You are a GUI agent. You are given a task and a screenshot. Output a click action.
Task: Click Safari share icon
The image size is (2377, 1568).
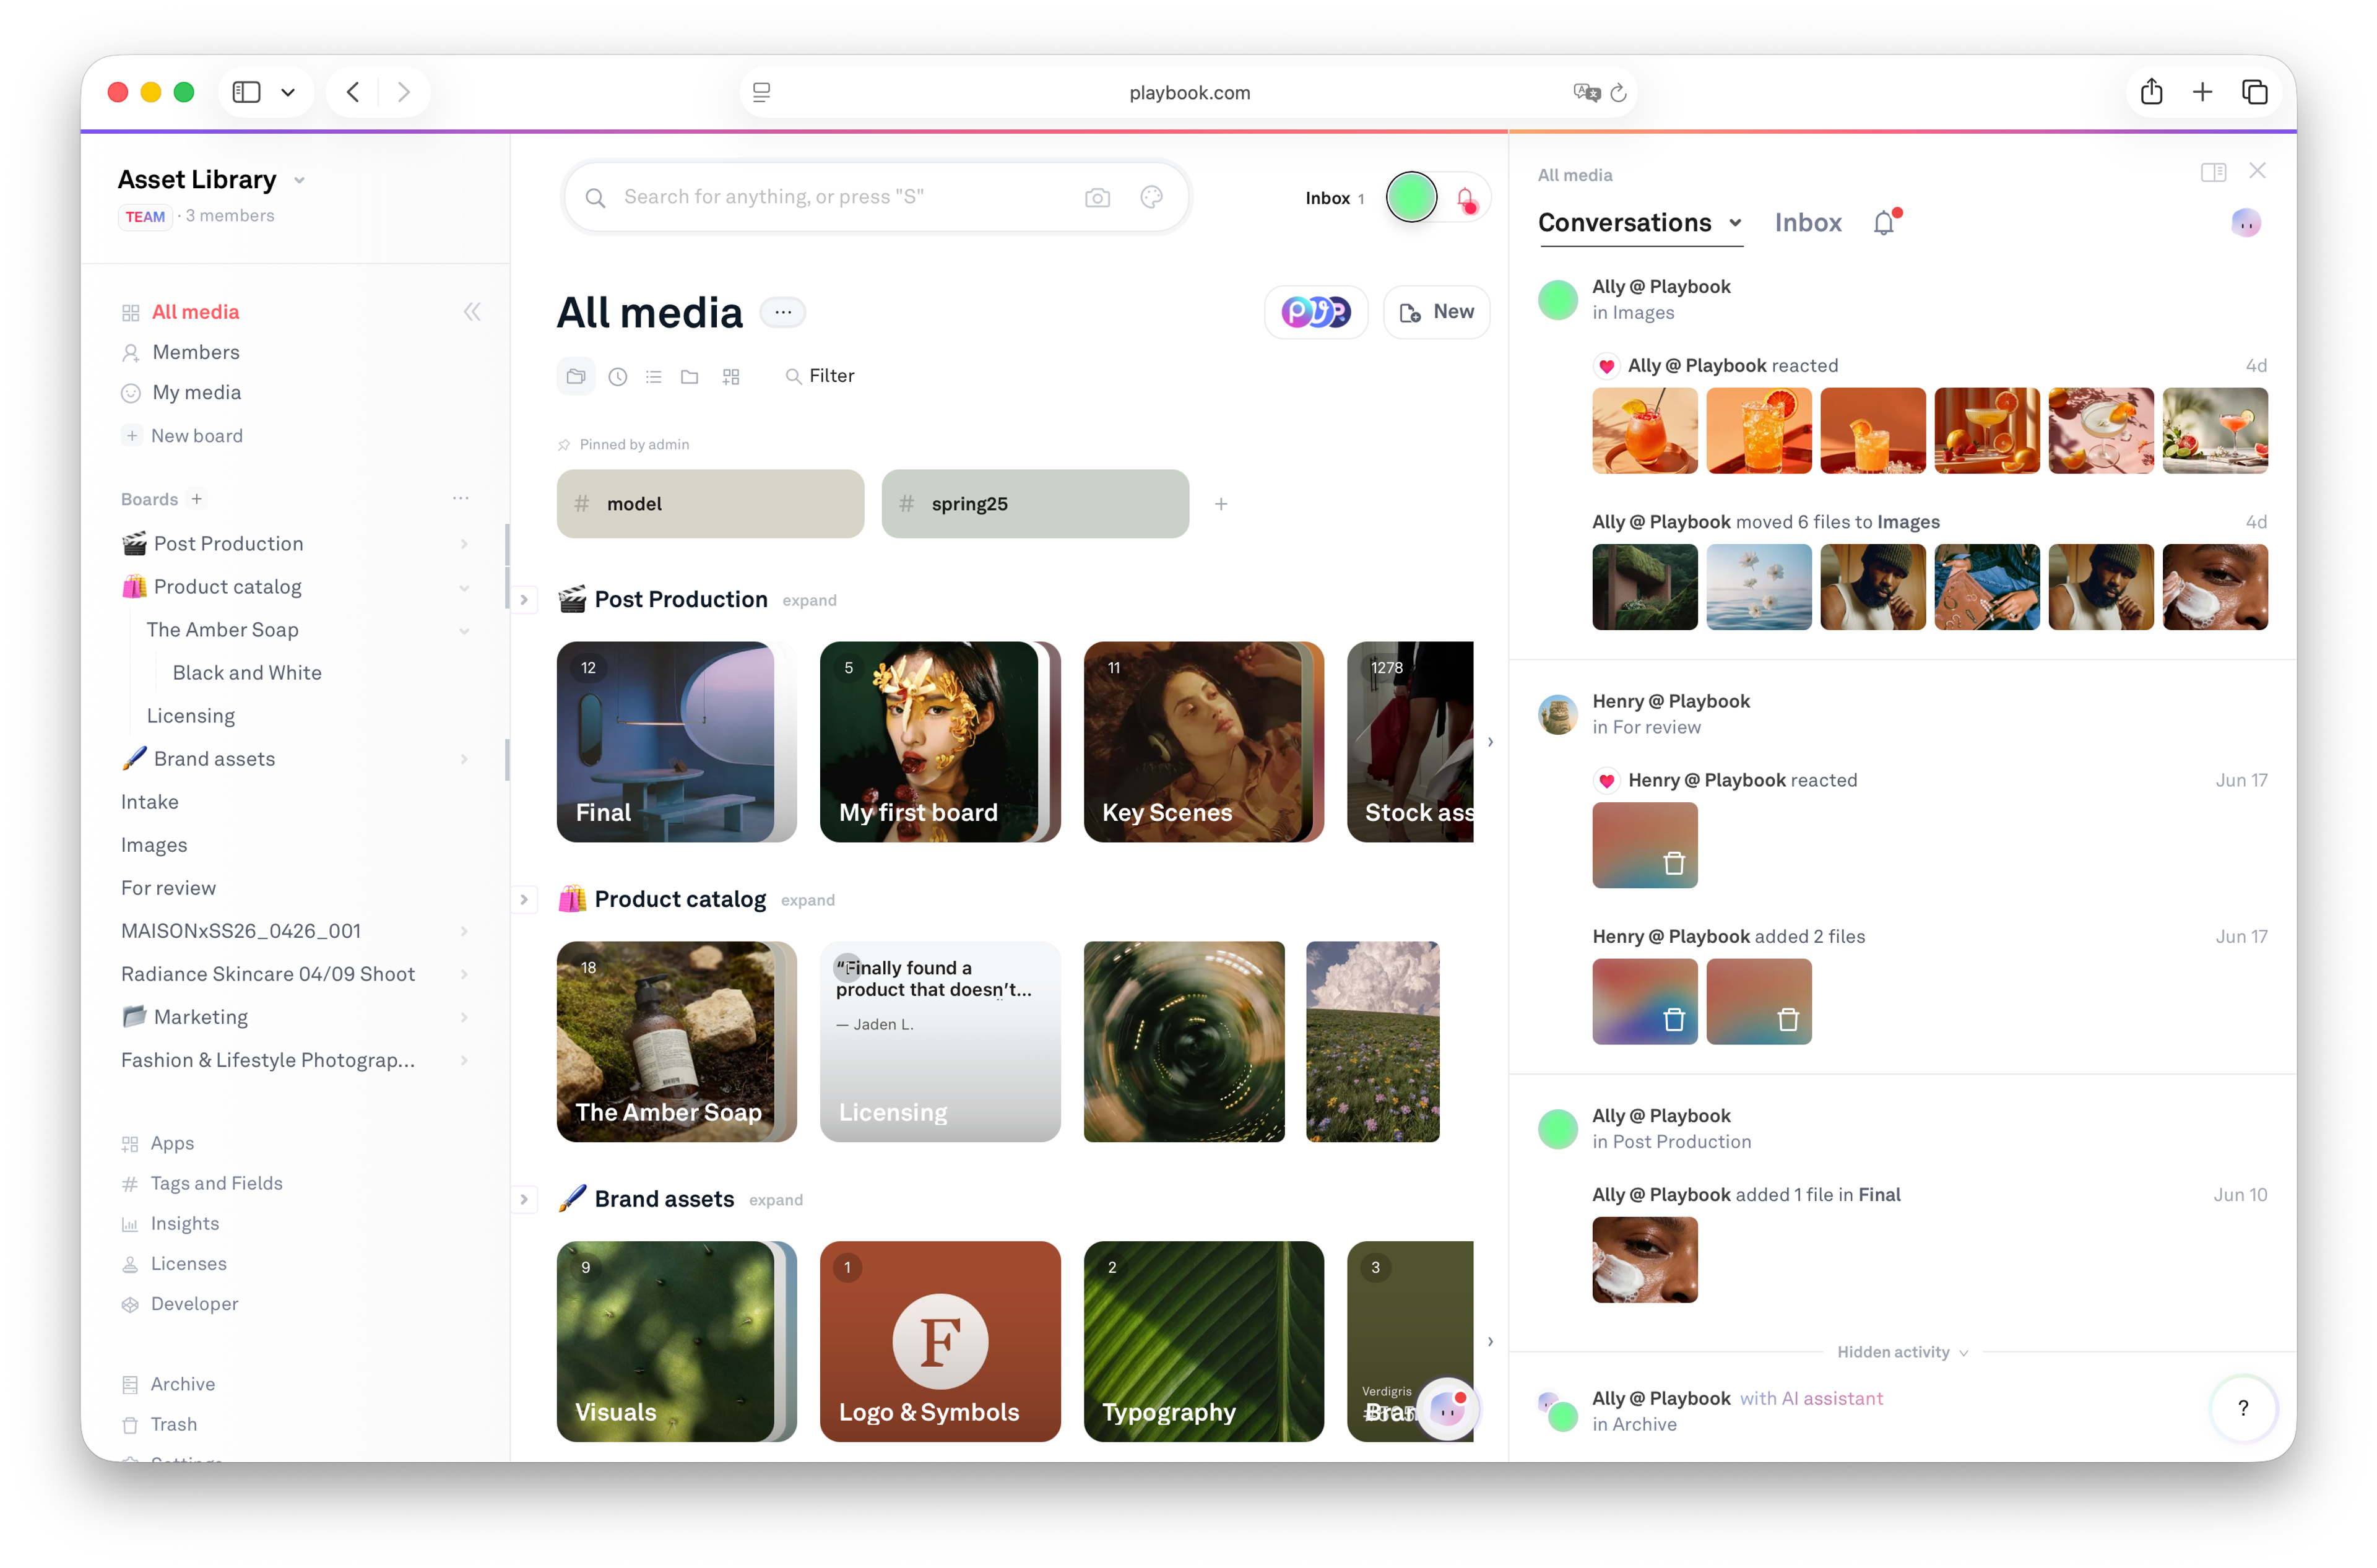(2151, 92)
